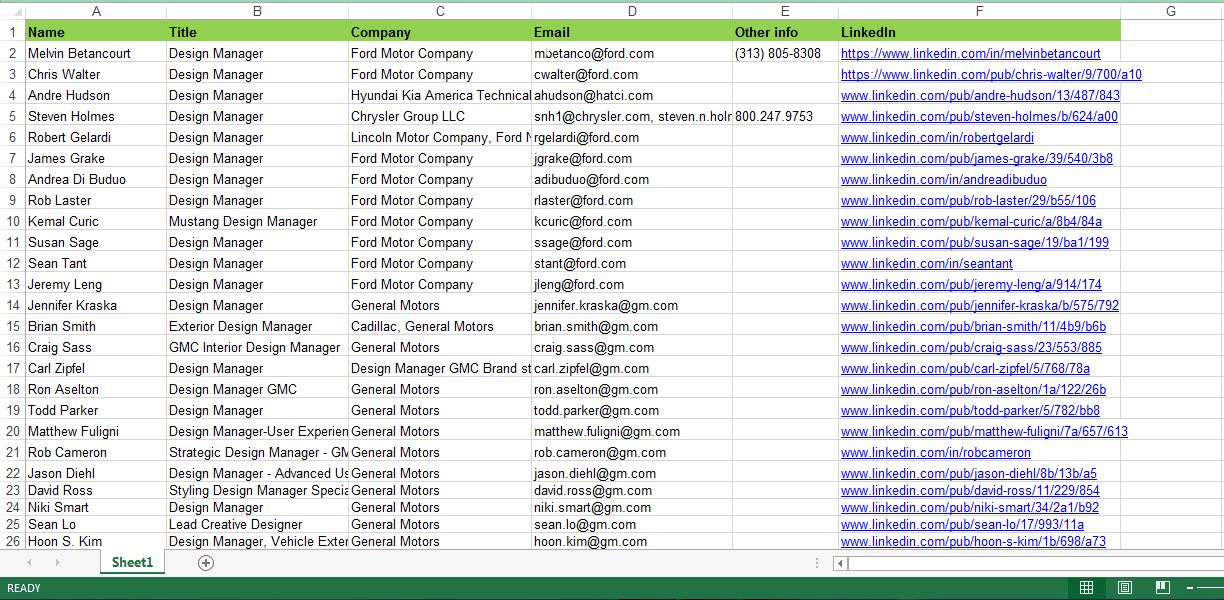Image resolution: width=1224 pixels, height=600 pixels.
Task: Select 'Mustang Design Manager' title cell
Action: click(257, 222)
